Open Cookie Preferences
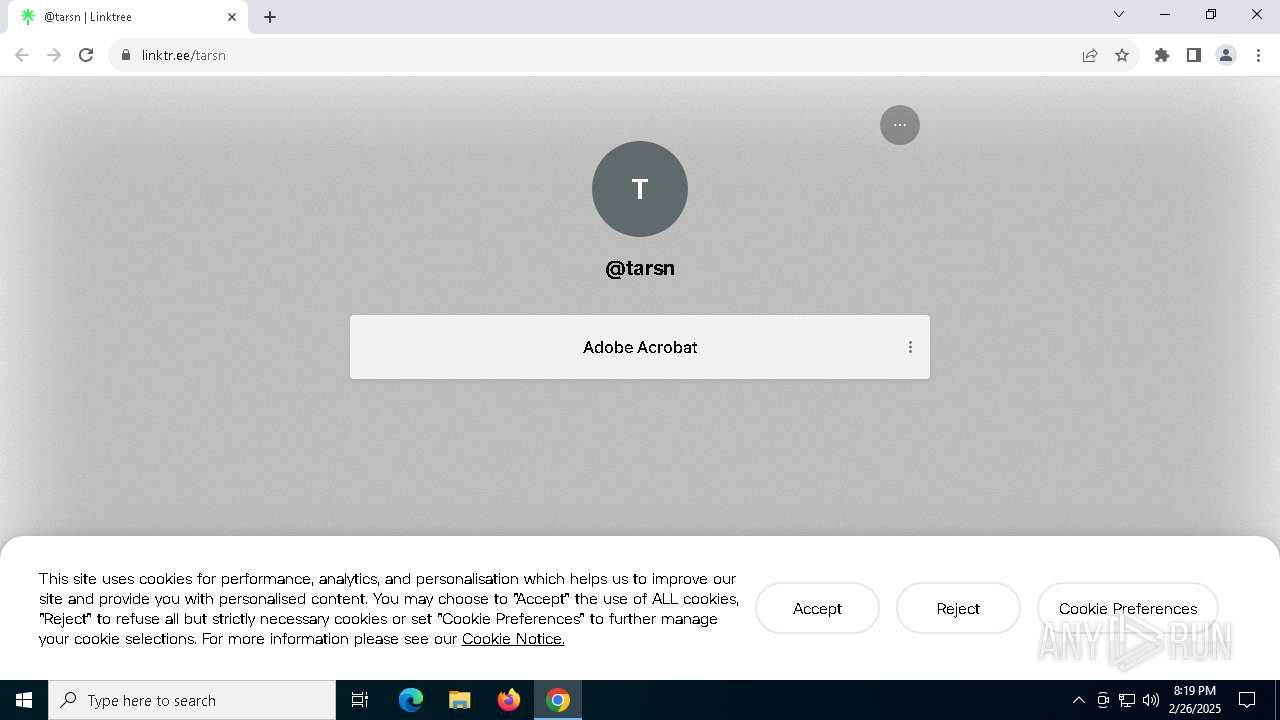The height and width of the screenshot is (720, 1280). click(x=1128, y=608)
